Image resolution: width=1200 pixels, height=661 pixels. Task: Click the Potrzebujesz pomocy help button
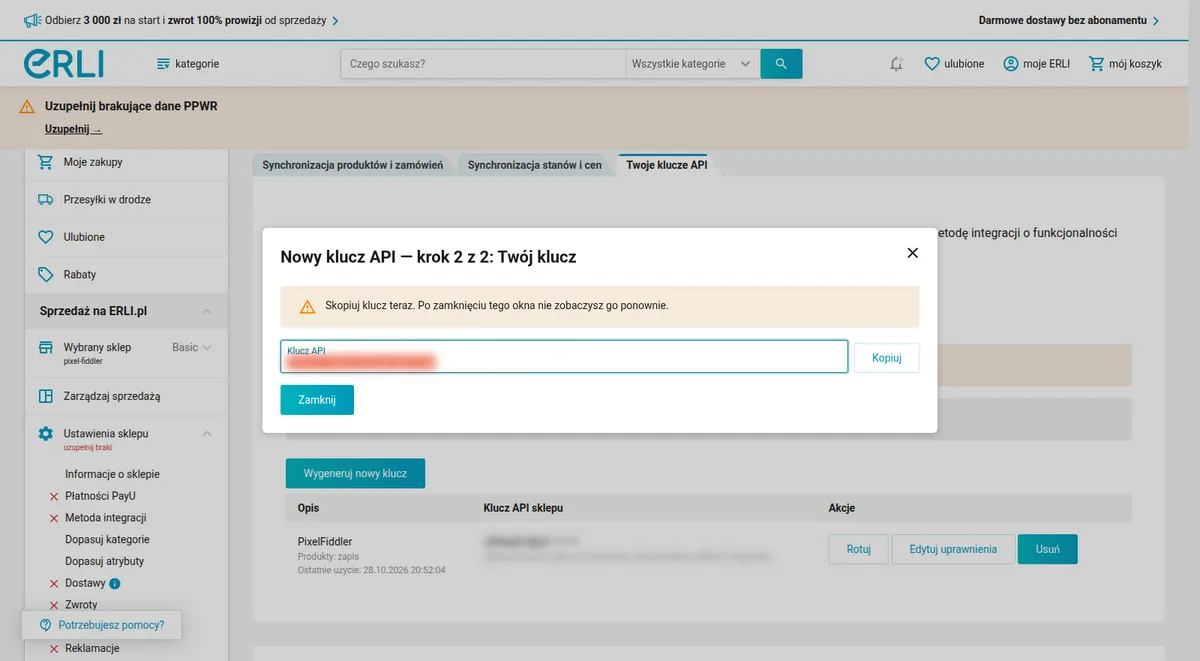(102, 625)
